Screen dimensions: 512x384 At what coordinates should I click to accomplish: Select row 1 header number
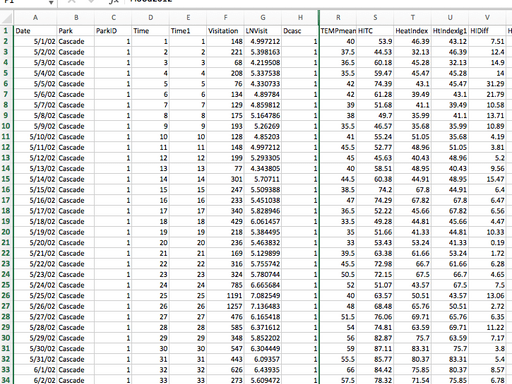click(x=6, y=31)
